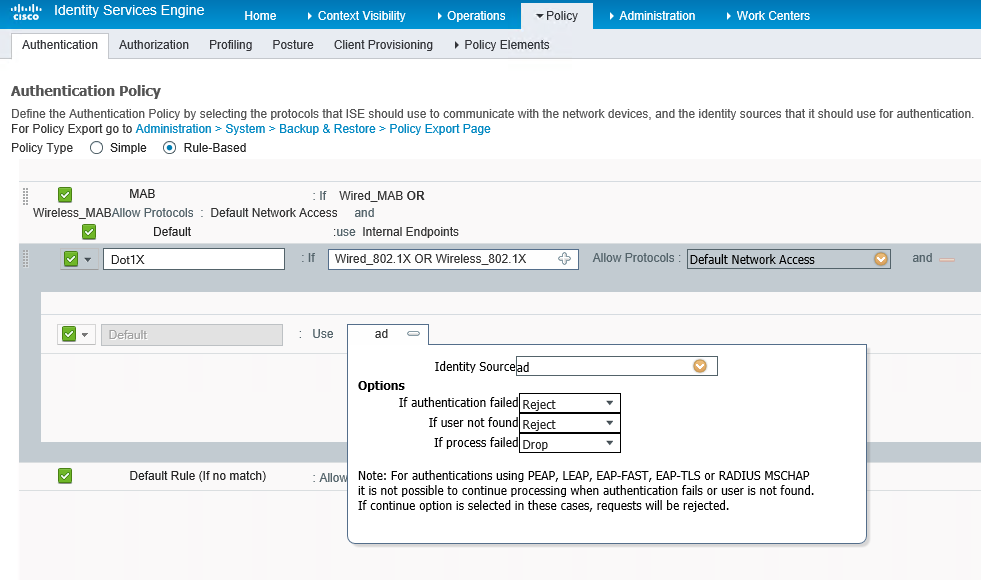Switch to the Authorization tab
The width and height of the screenshot is (981, 580).
click(154, 45)
